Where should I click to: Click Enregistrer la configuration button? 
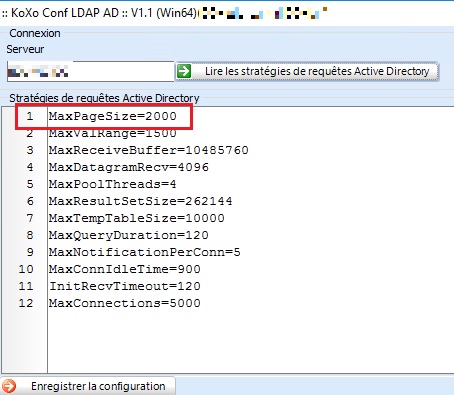tap(88, 386)
